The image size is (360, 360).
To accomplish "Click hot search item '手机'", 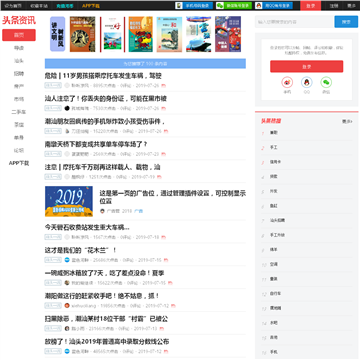I will click(274, 352).
